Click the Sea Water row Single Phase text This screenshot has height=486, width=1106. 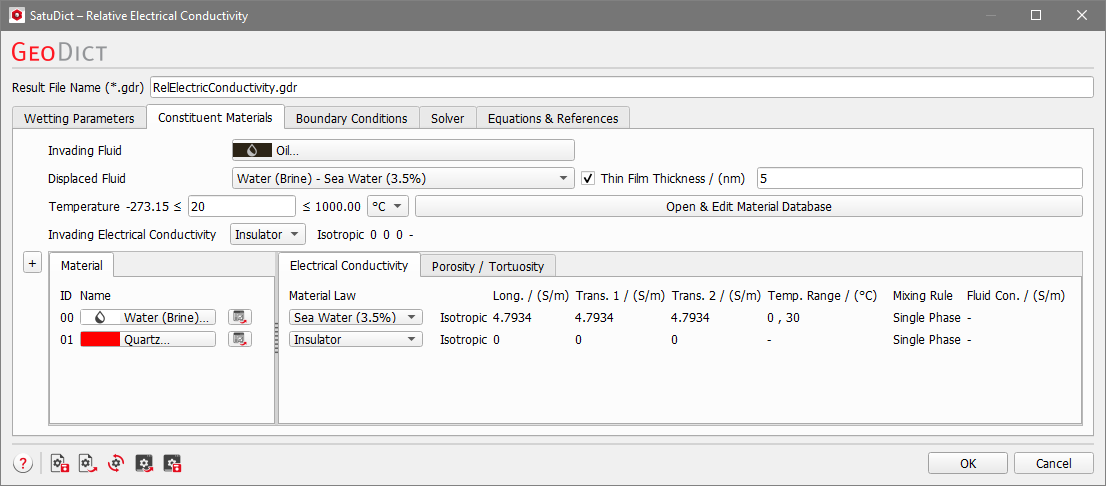click(926, 317)
